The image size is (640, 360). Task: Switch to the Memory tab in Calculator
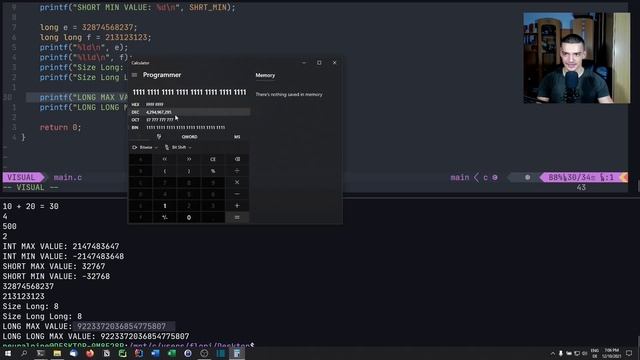[265, 76]
